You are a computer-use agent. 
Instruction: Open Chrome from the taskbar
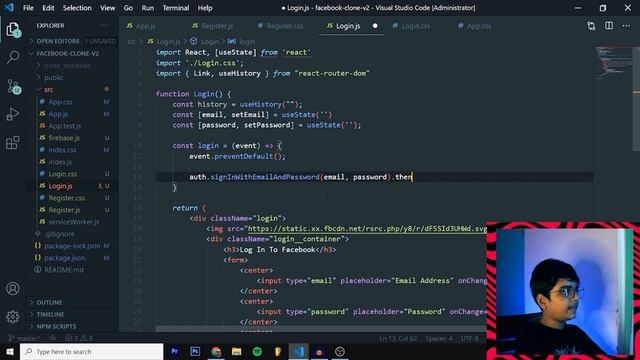(x=216, y=351)
